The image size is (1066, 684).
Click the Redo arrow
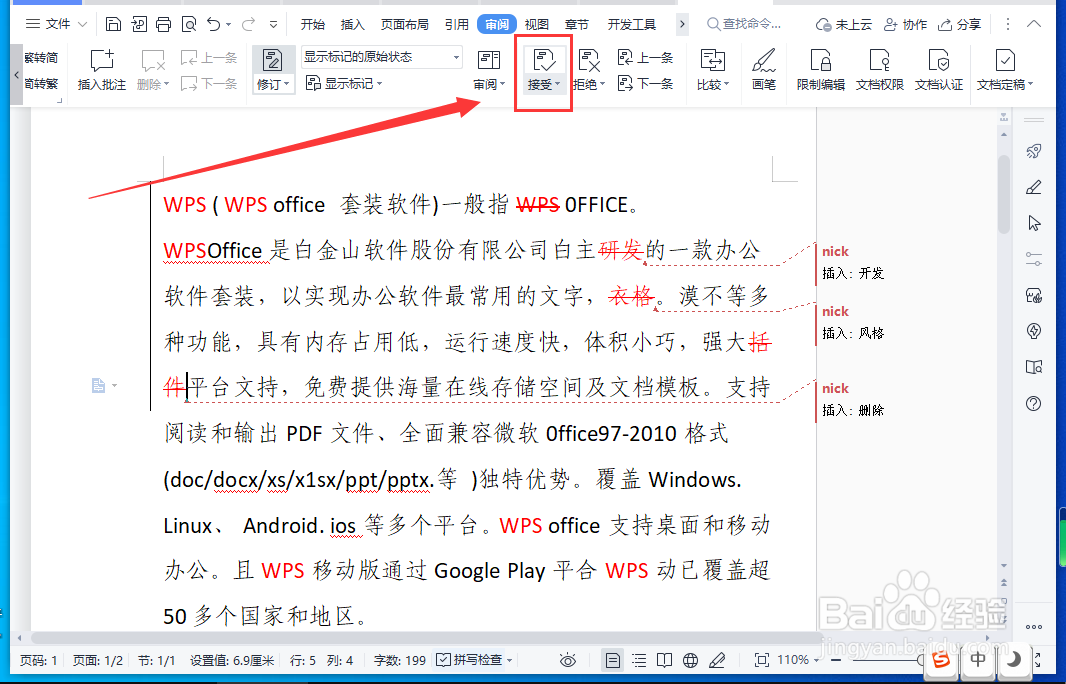248,24
